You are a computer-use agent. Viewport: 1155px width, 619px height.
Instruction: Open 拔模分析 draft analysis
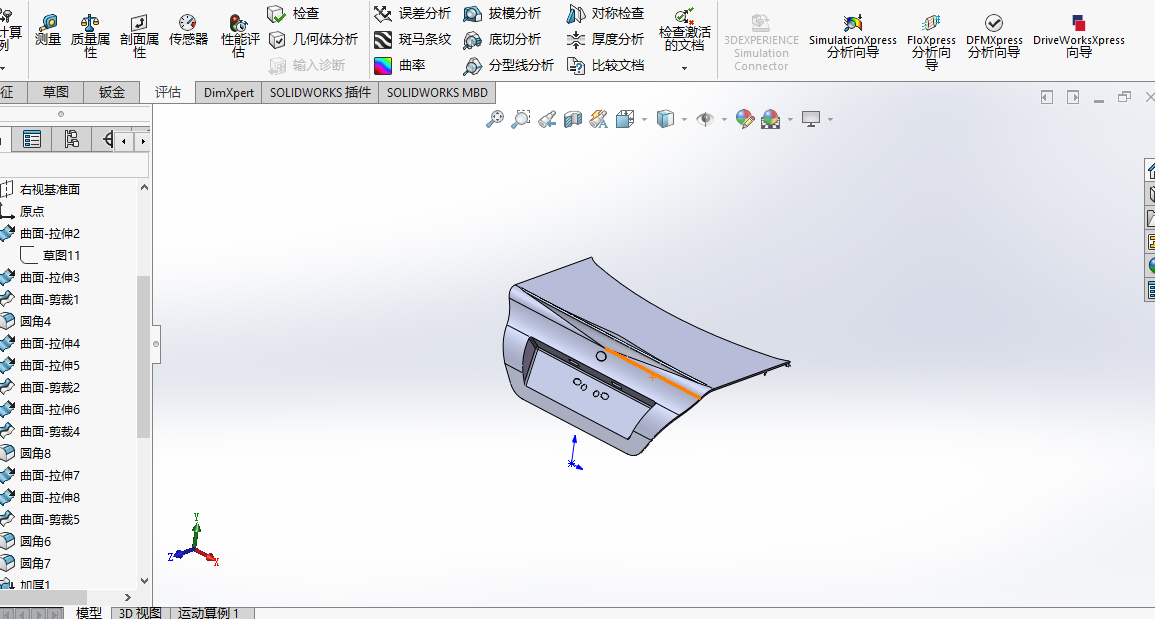(502, 13)
